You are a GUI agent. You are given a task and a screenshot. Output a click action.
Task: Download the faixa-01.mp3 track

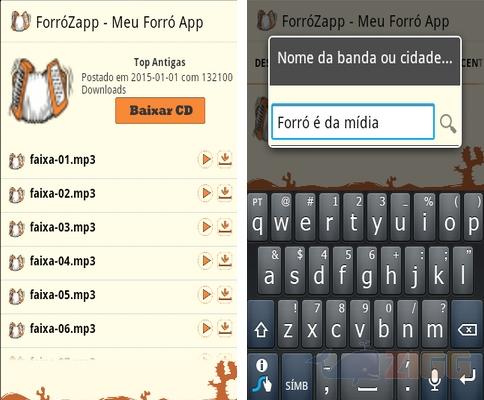click(x=225, y=159)
